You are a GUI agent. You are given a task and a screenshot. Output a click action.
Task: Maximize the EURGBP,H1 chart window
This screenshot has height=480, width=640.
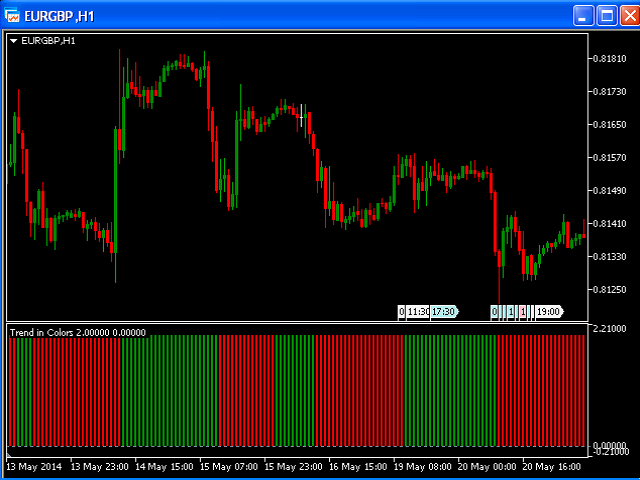point(607,16)
